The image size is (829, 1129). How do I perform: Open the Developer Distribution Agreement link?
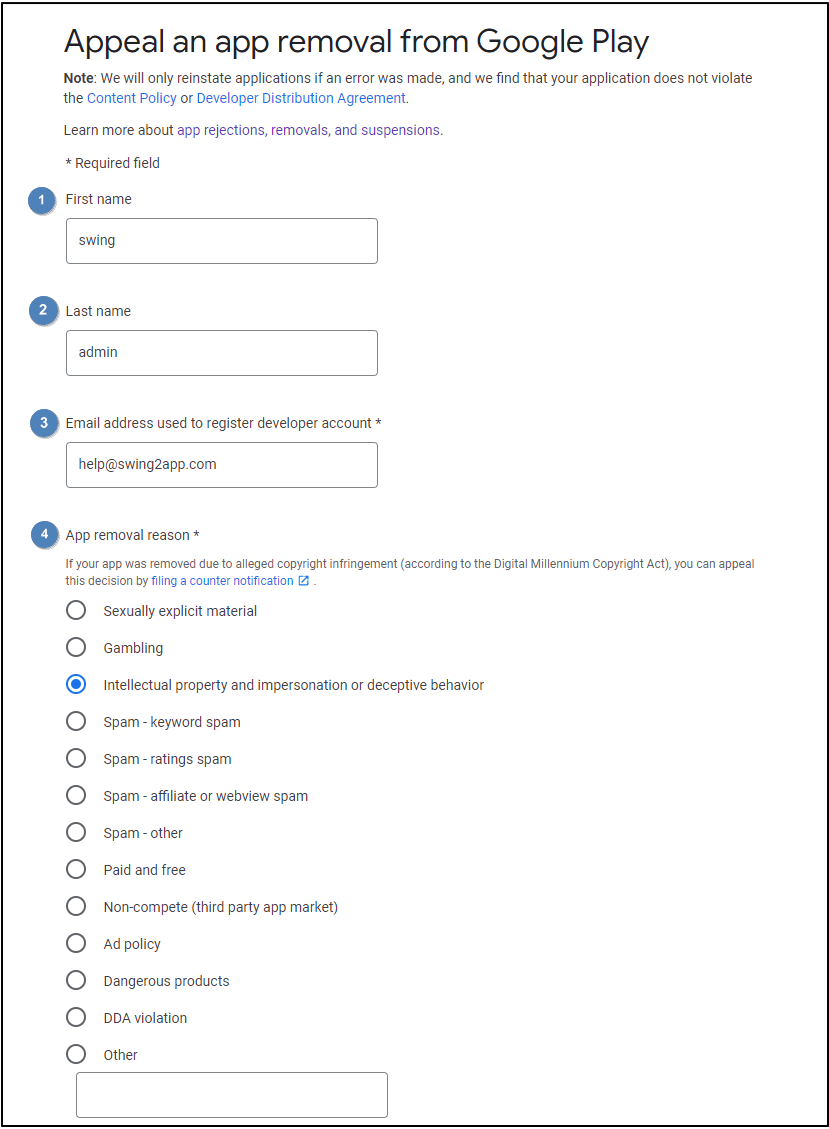click(301, 98)
